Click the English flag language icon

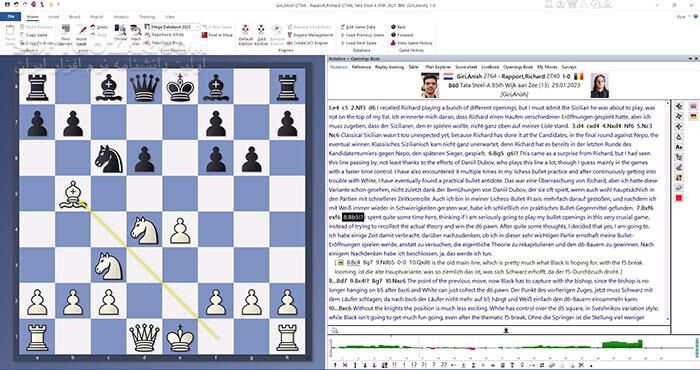point(693,106)
